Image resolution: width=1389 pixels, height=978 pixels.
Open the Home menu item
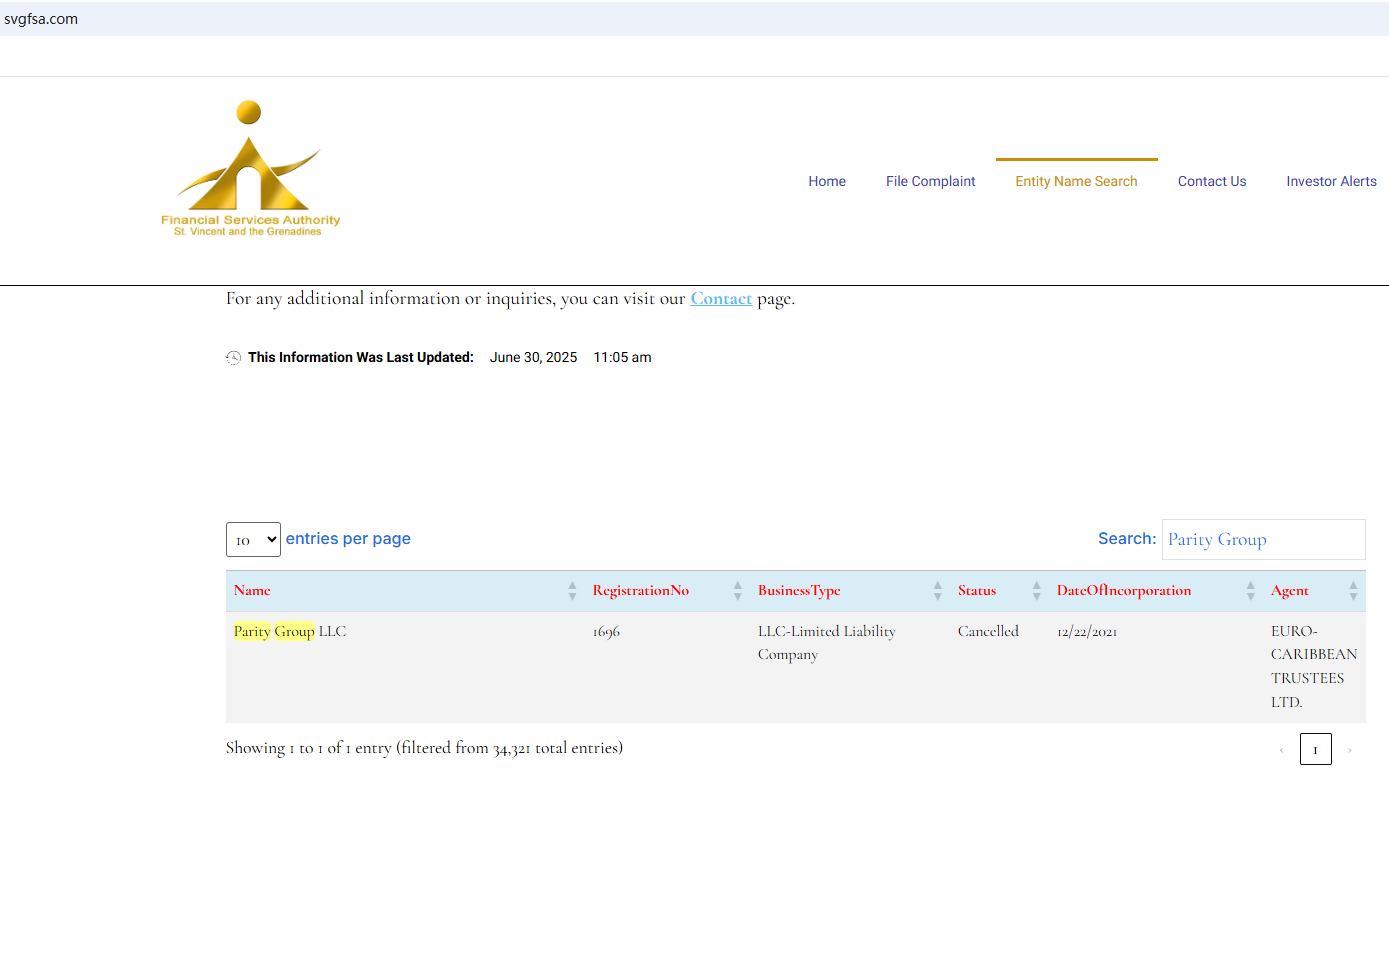(827, 181)
